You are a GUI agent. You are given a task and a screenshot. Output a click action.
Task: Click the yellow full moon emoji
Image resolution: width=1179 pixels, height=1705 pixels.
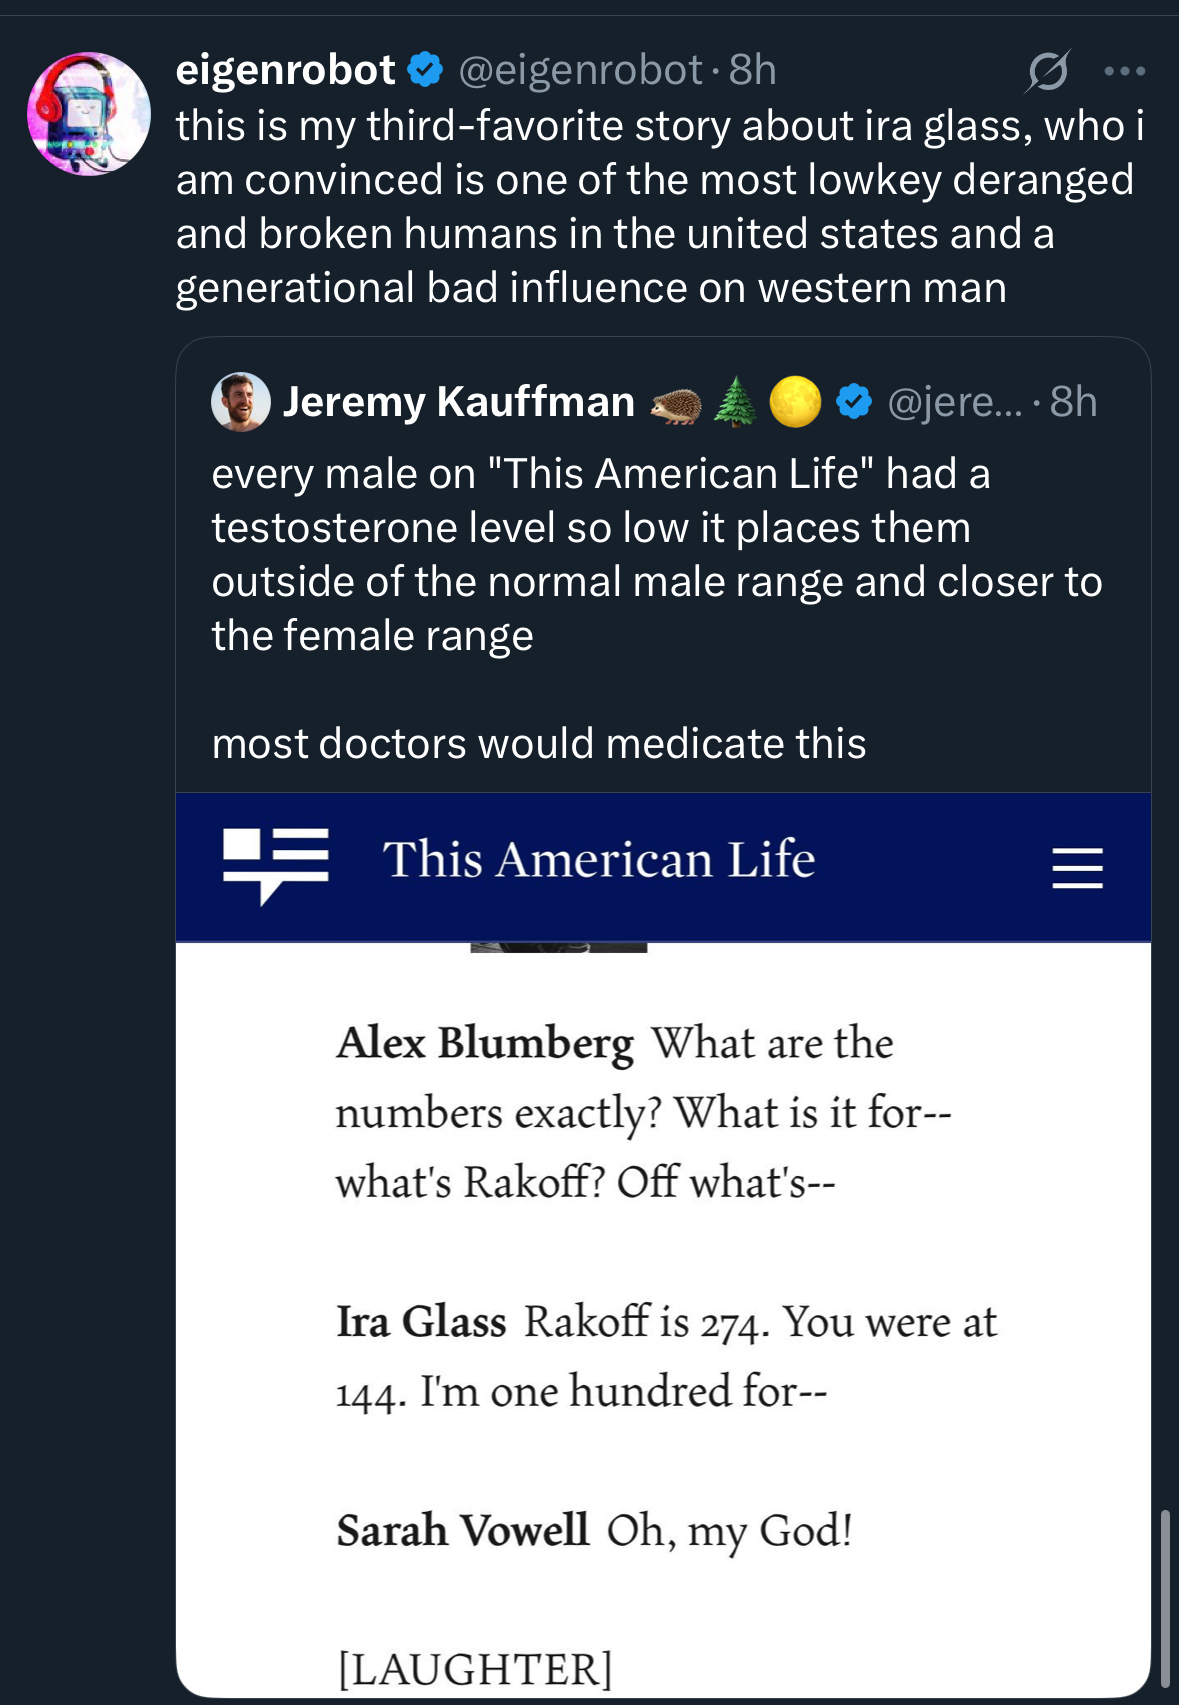tap(795, 402)
